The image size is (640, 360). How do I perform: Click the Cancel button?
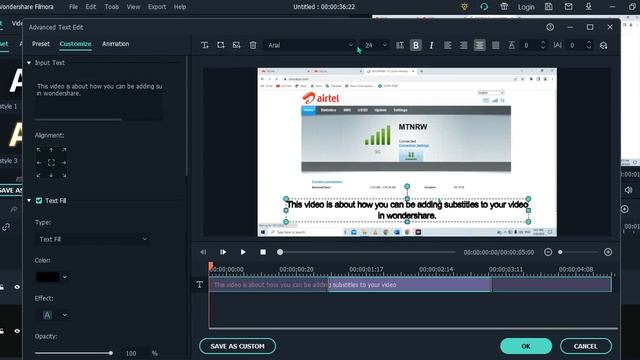tap(585, 346)
